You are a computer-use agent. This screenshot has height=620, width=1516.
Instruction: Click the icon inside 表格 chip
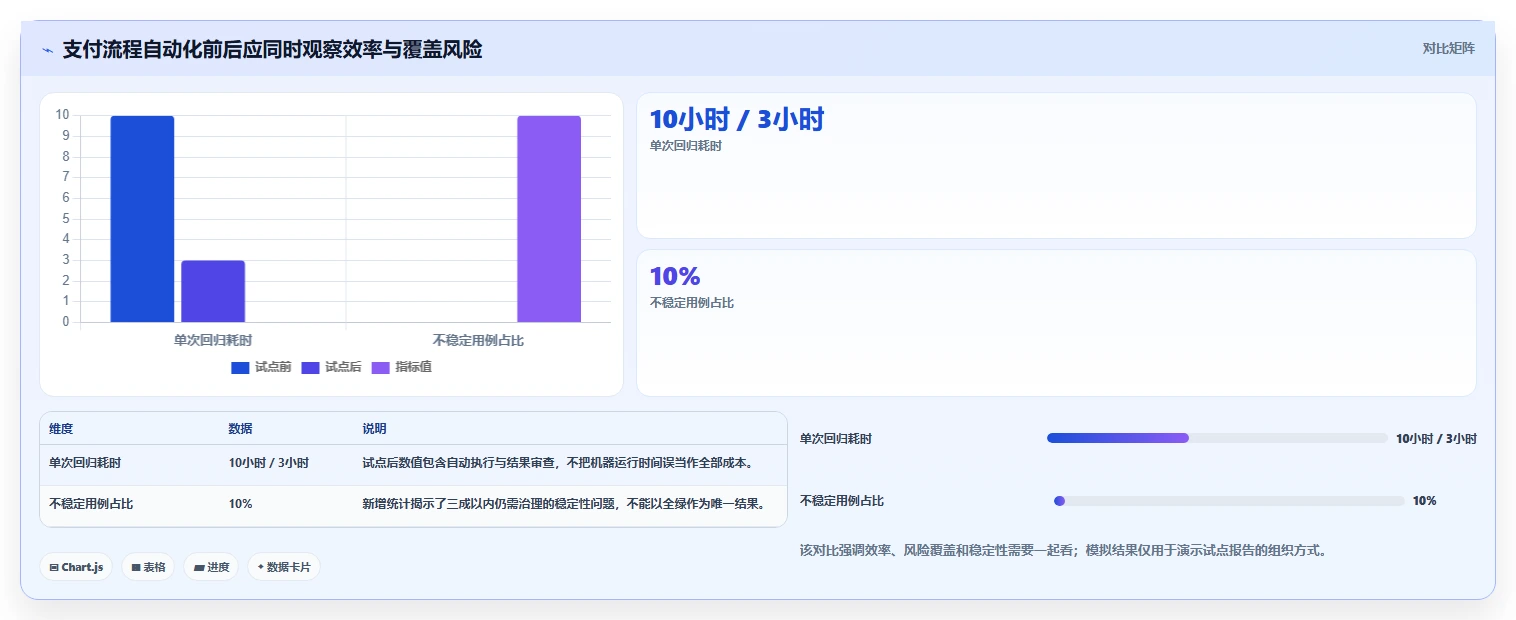(136, 568)
